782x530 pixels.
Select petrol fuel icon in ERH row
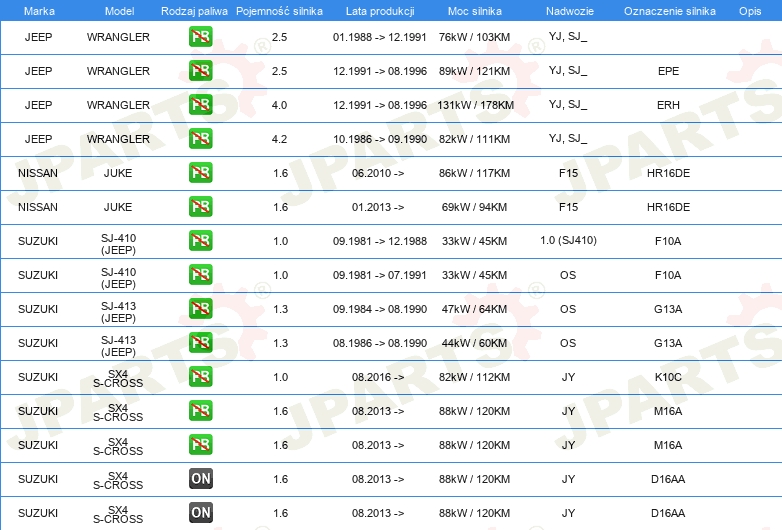200,104
